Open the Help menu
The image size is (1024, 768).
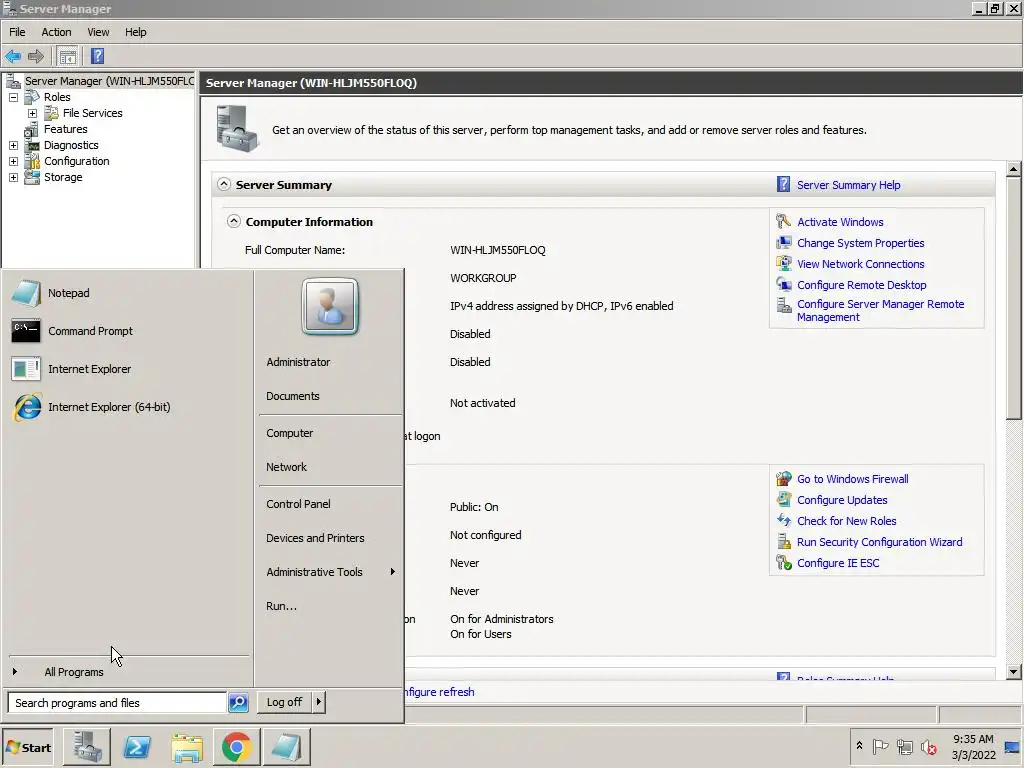[136, 32]
